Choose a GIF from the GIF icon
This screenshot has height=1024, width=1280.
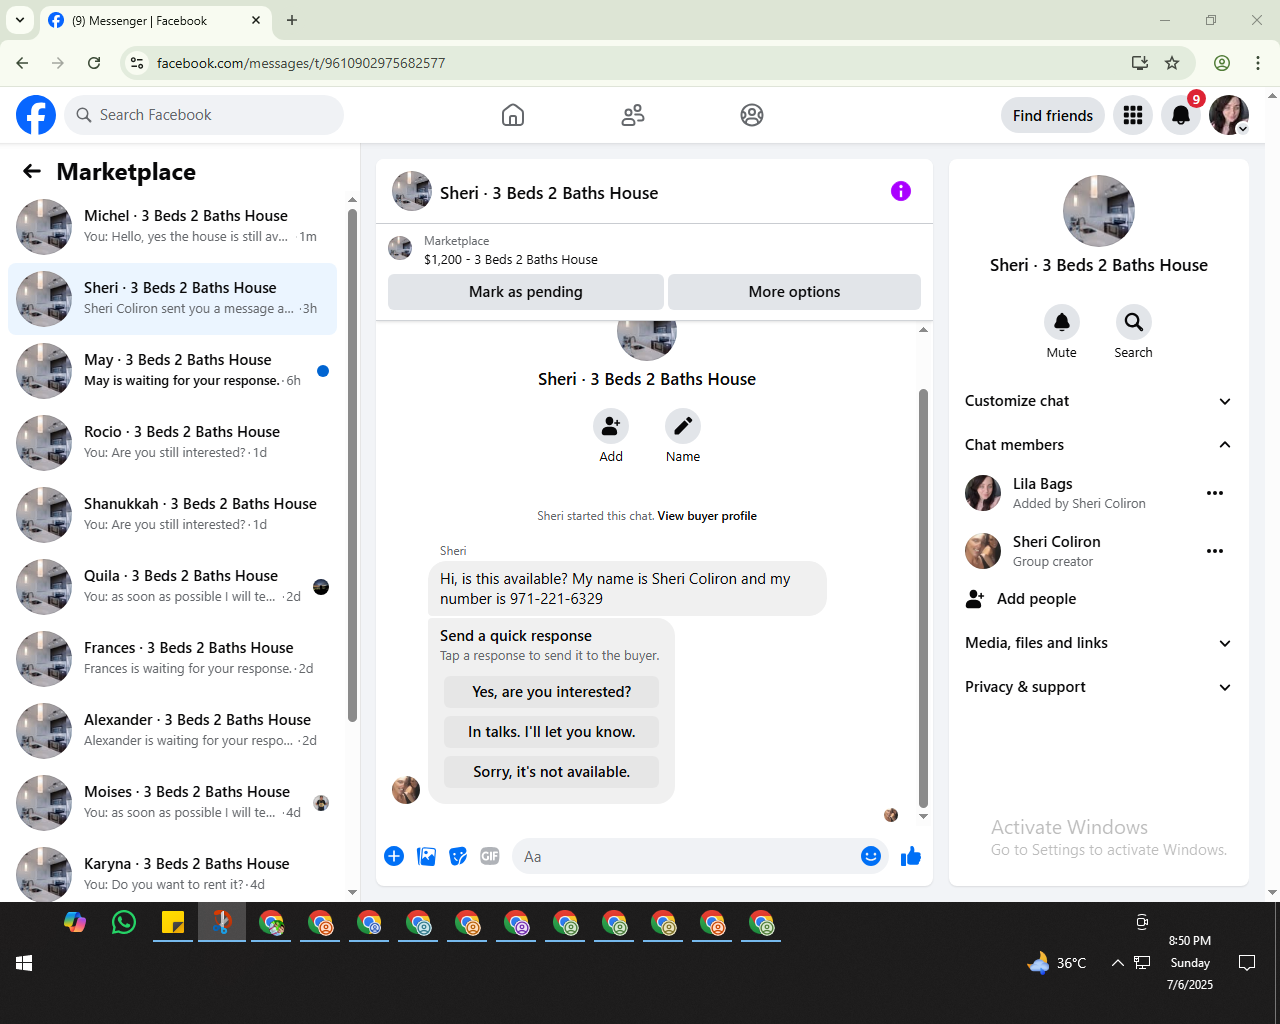click(x=490, y=856)
